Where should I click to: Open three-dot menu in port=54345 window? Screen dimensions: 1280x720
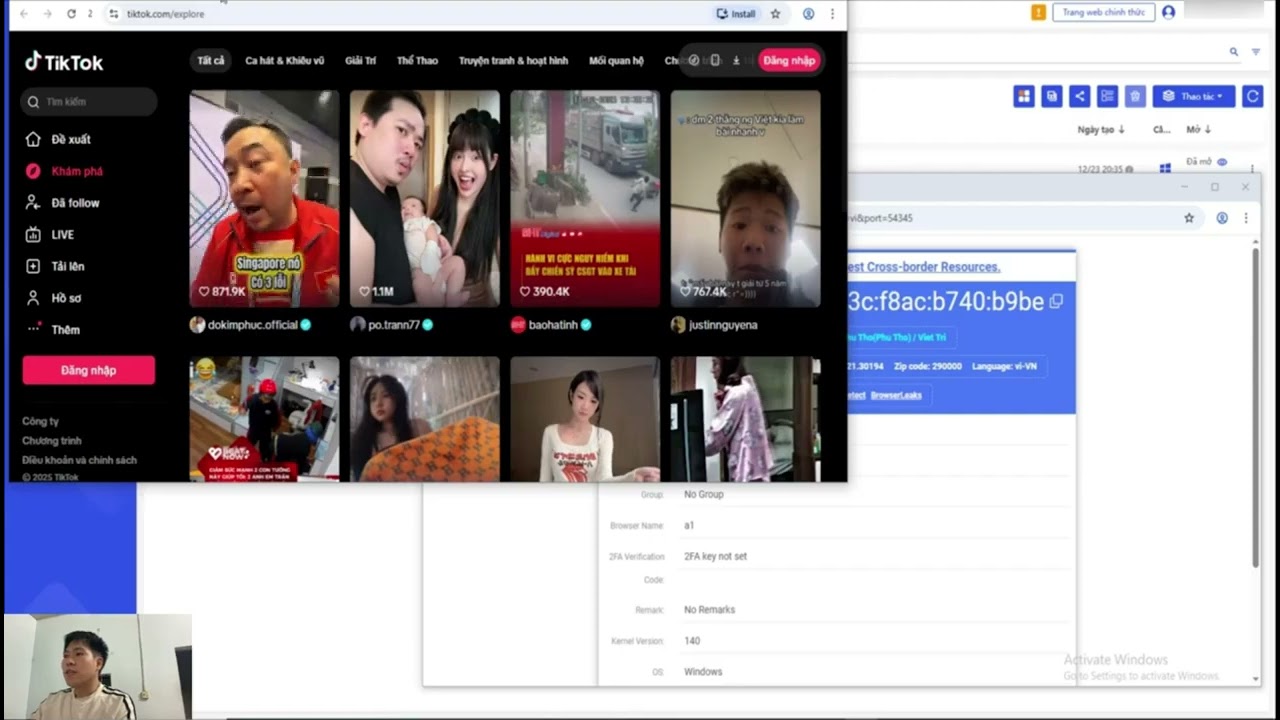pyautogui.click(x=1246, y=218)
